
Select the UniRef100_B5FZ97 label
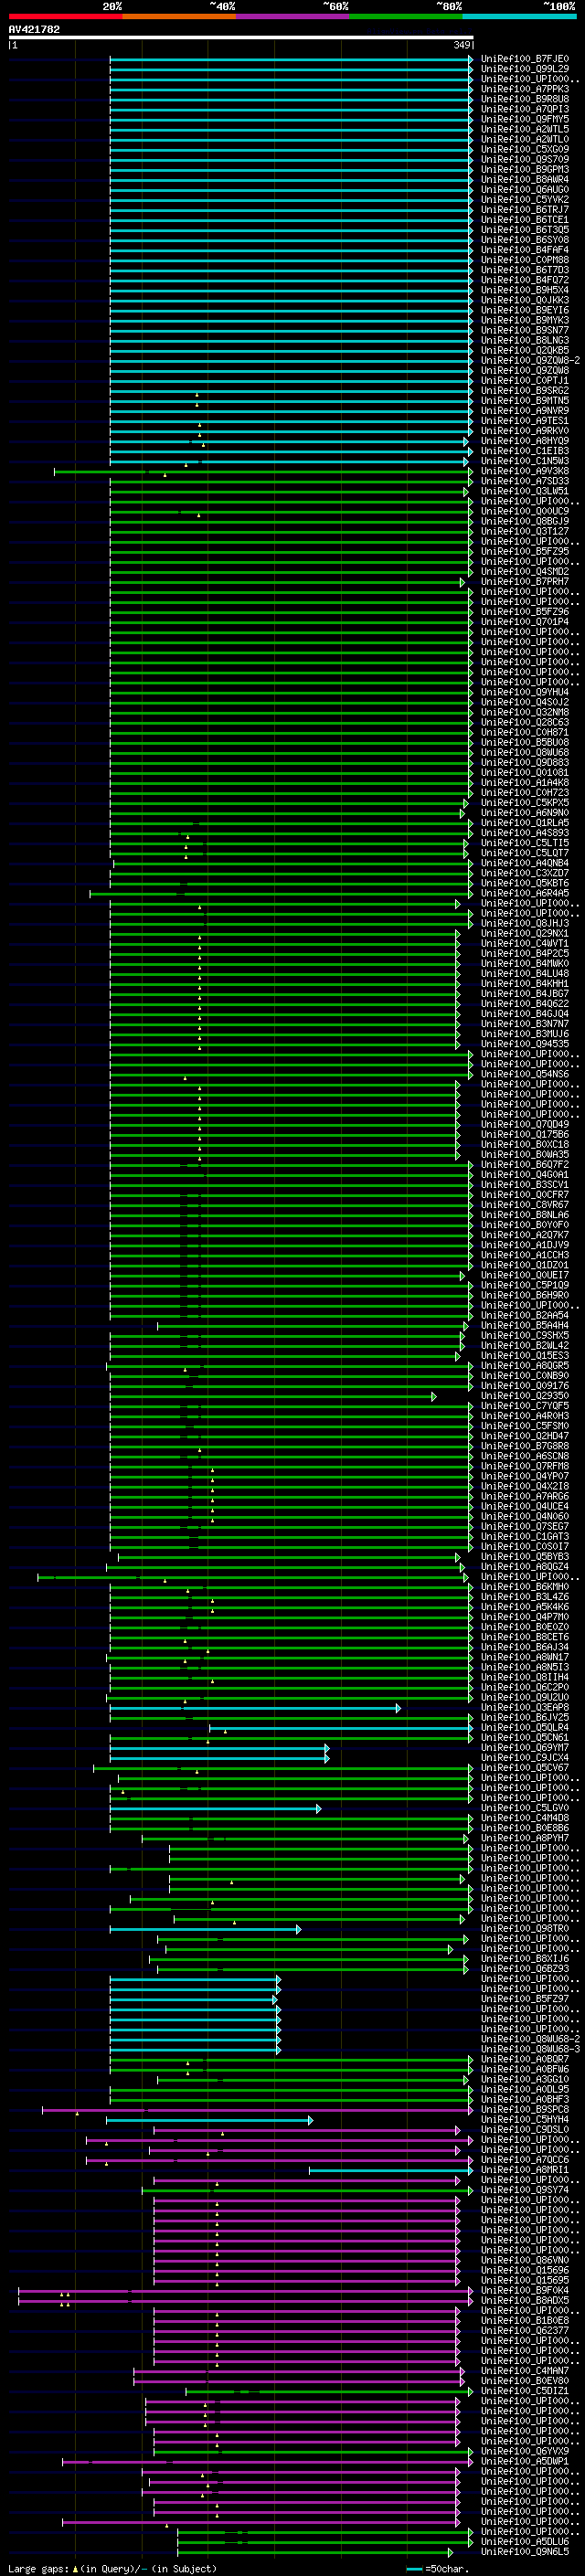(525, 1999)
